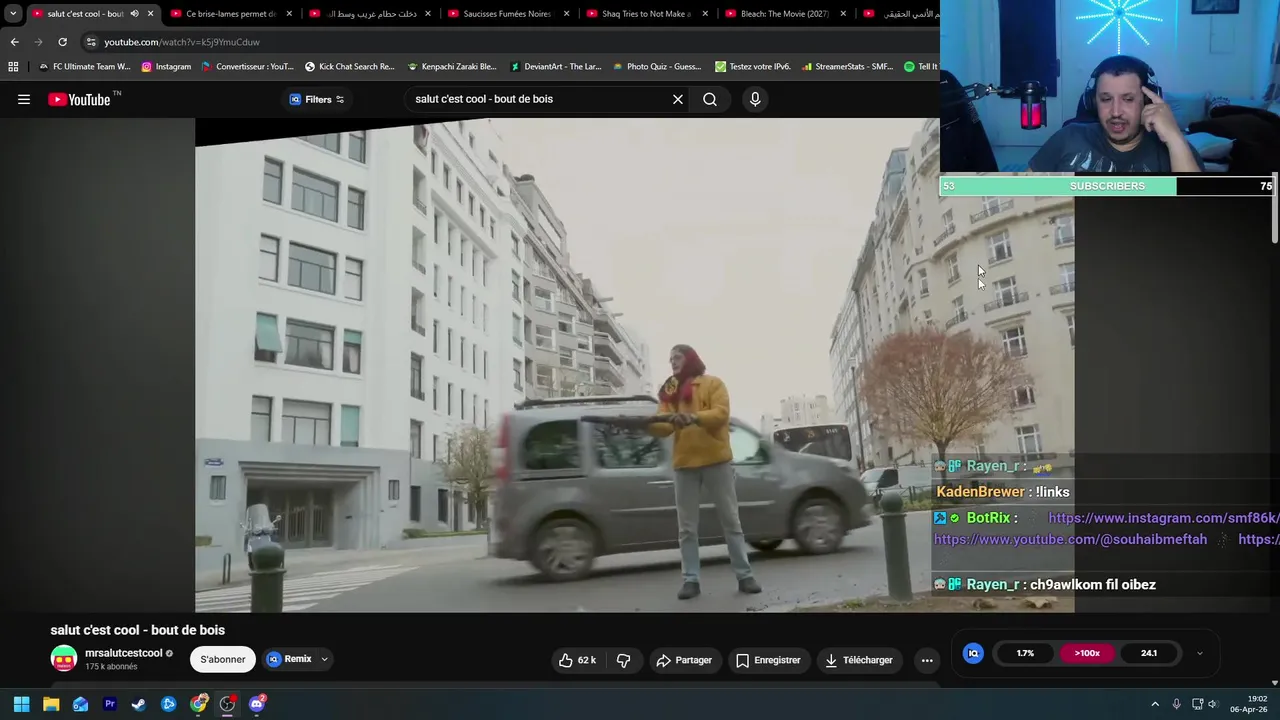
Task: Open mrsalutcestcool channel avatar
Action: (64, 659)
